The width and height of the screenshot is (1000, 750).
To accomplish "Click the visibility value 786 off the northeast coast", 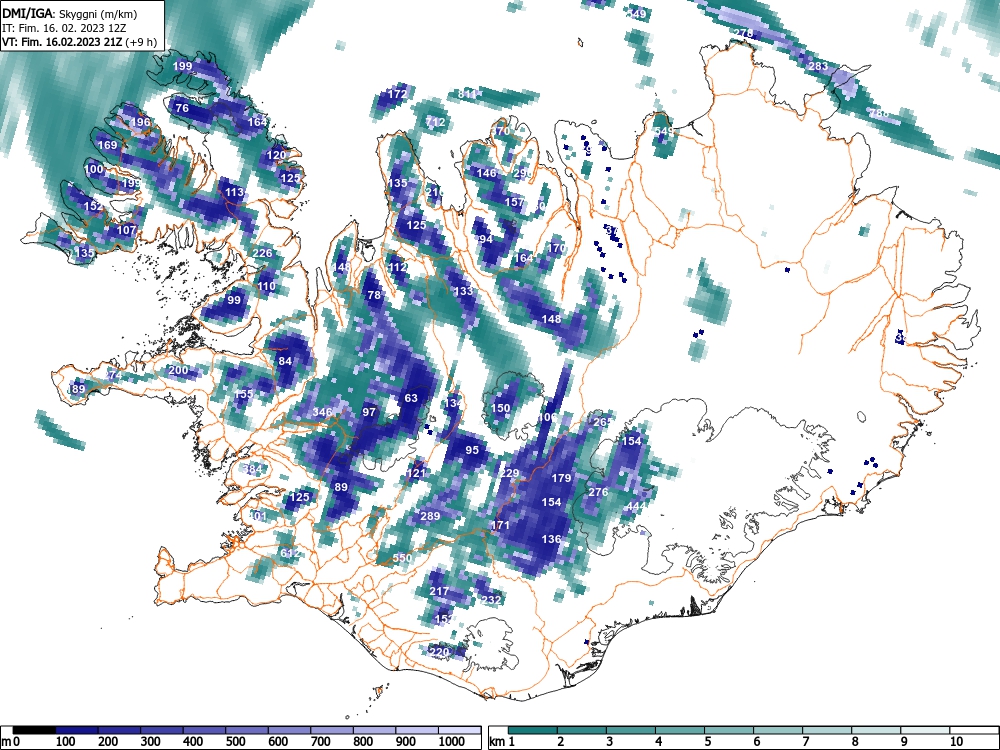I will coord(879,113).
